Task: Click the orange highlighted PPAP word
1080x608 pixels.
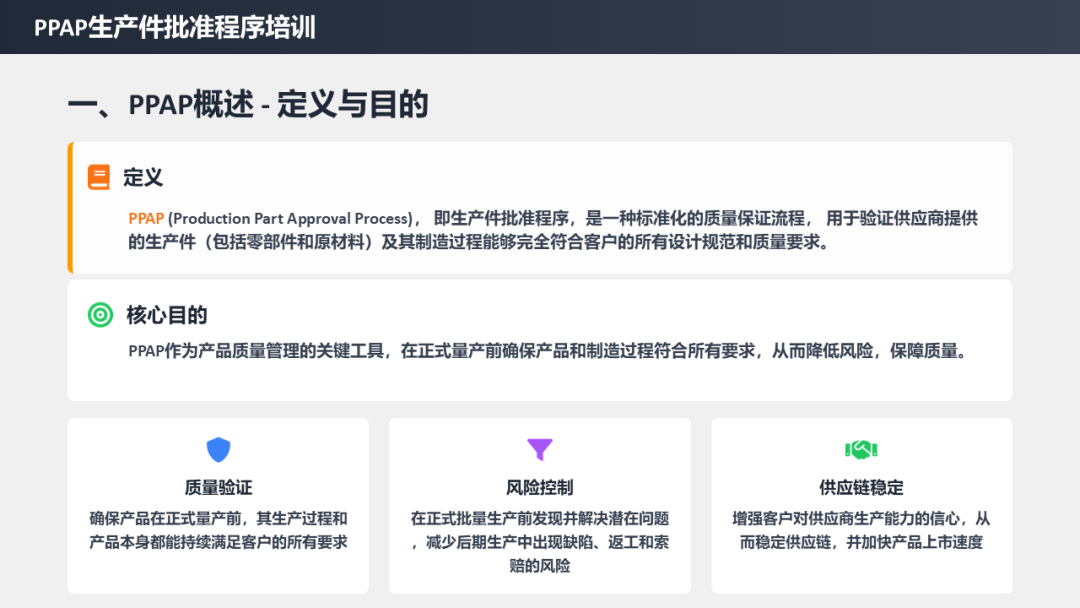Action: click(146, 218)
